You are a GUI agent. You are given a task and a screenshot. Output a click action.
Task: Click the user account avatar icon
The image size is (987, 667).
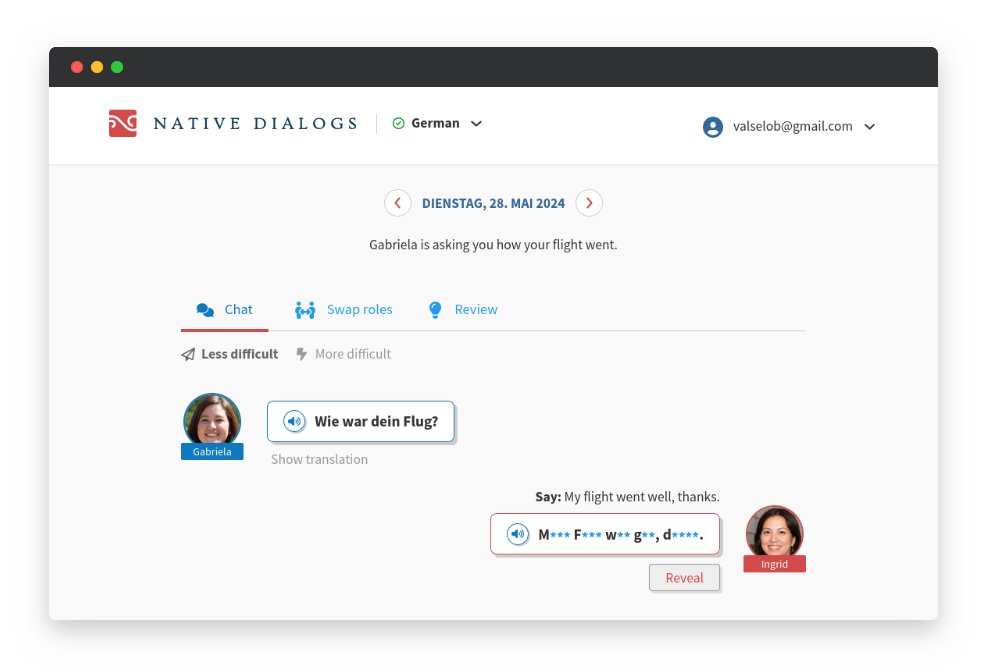click(x=713, y=126)
